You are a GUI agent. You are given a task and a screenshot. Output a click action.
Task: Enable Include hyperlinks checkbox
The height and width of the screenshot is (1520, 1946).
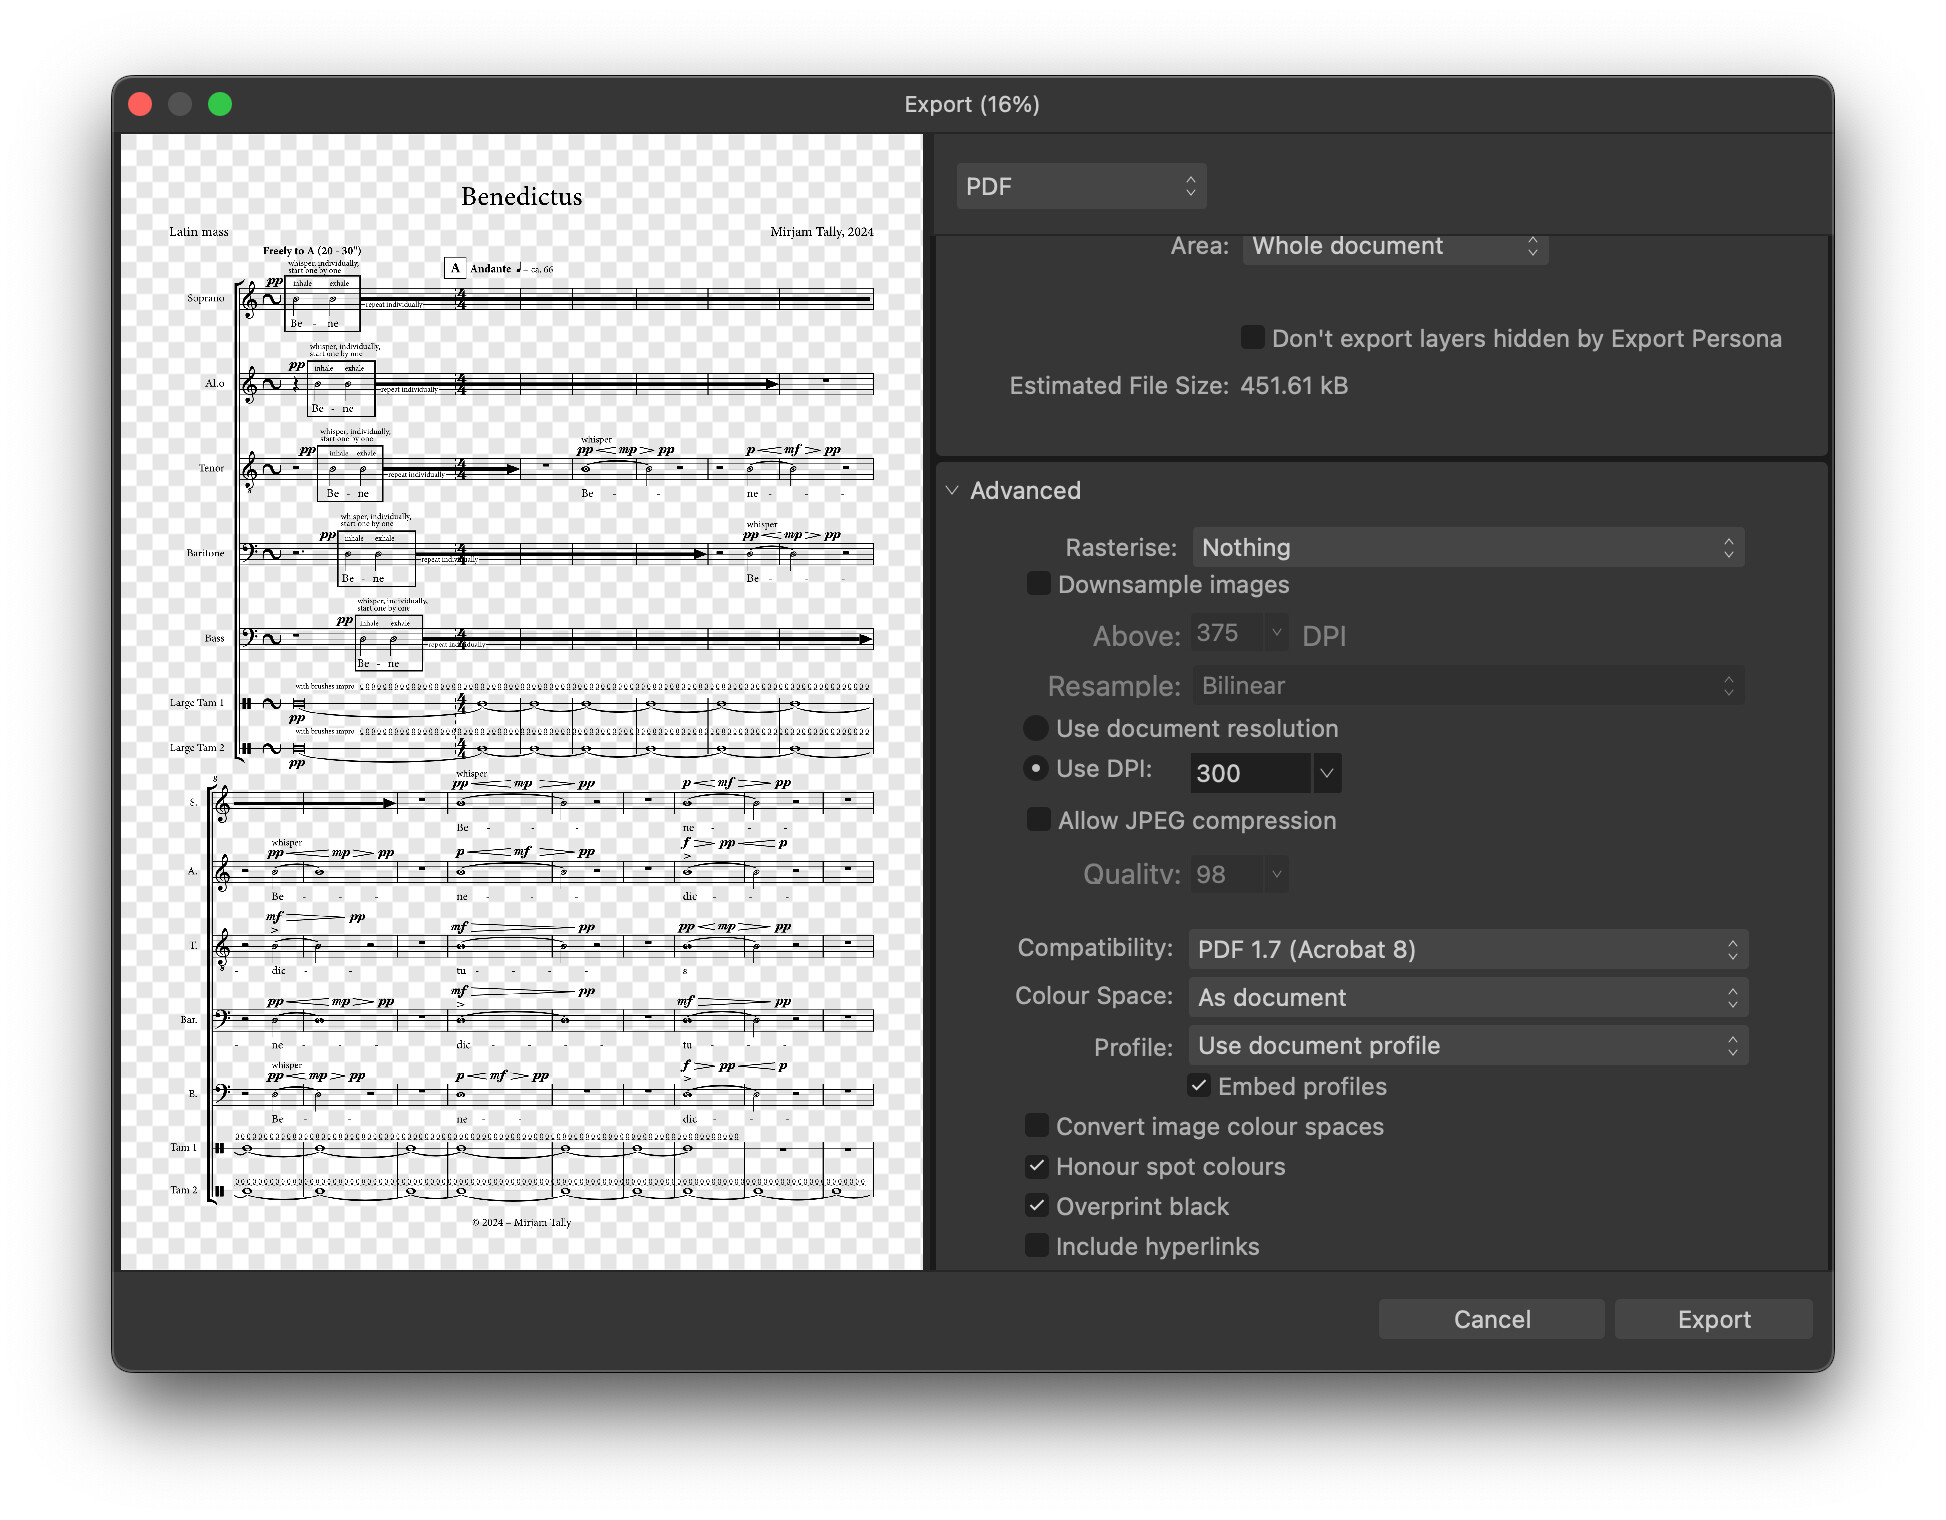1037,1246
